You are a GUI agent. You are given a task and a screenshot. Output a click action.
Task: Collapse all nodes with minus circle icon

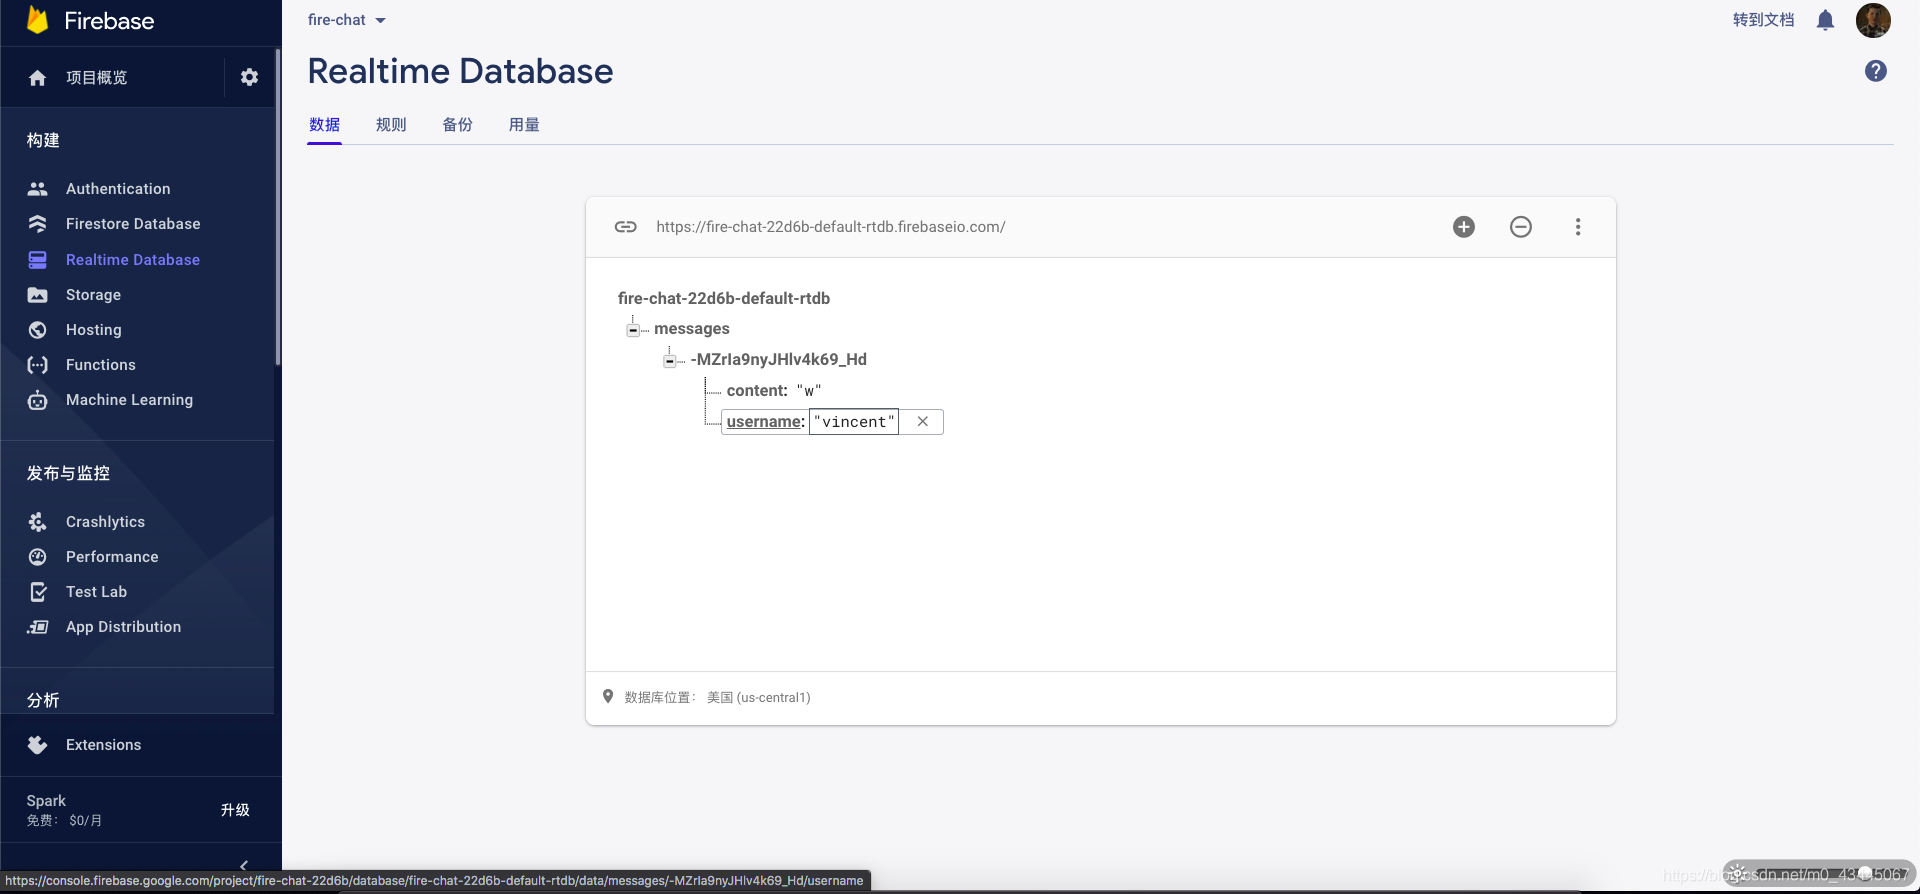click(x=1521, y=227)
